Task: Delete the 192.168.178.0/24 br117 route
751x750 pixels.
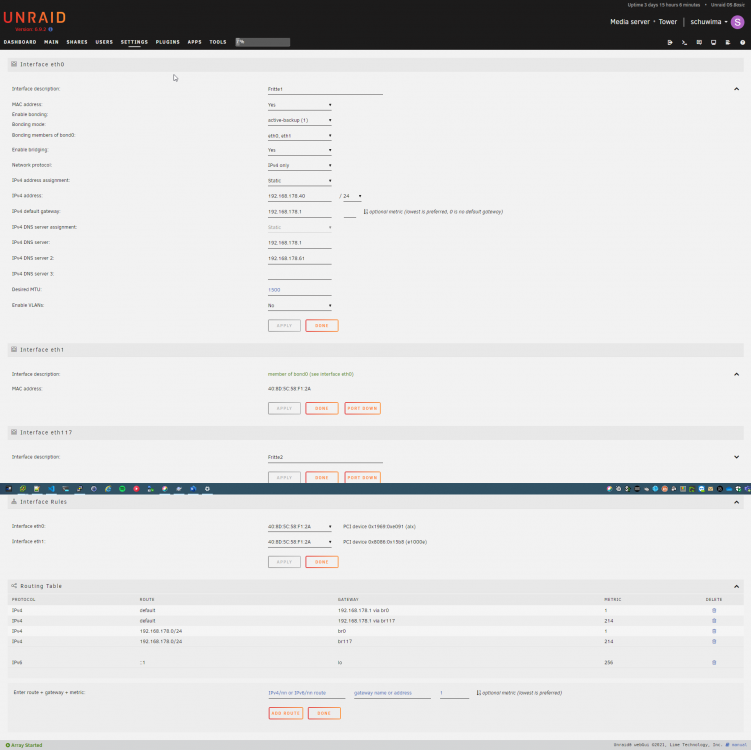Action: [x=714, y=641]
